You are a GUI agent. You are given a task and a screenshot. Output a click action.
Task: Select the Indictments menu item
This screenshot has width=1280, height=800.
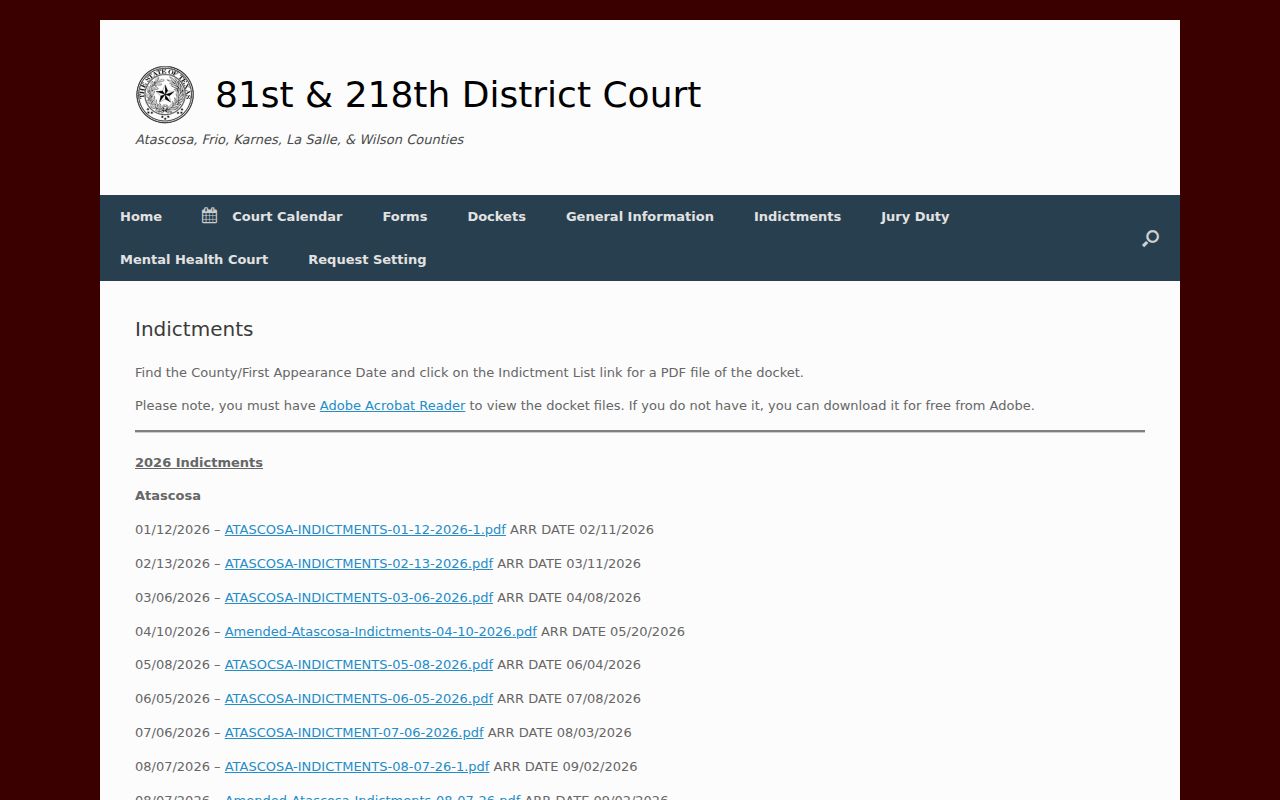tap(797, 216)
